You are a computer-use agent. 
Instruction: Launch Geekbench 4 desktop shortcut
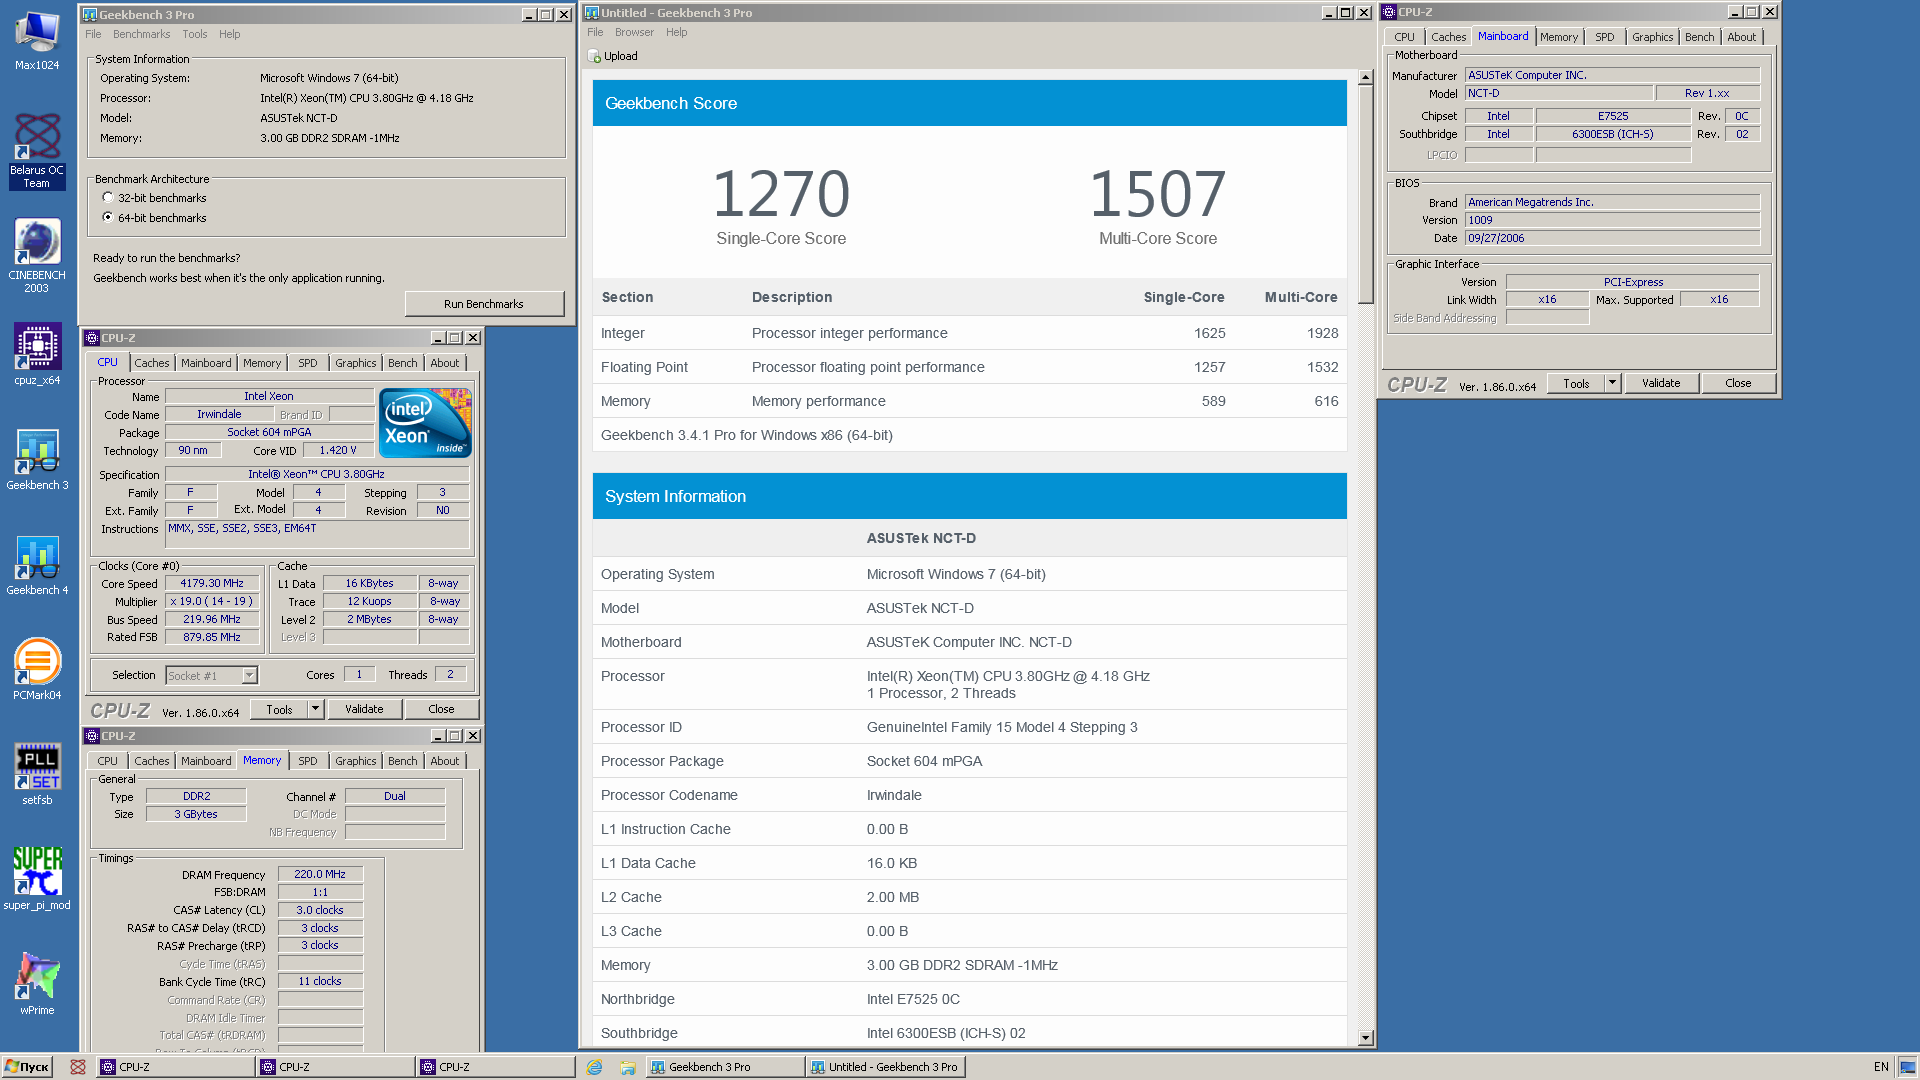click(37, 565)
